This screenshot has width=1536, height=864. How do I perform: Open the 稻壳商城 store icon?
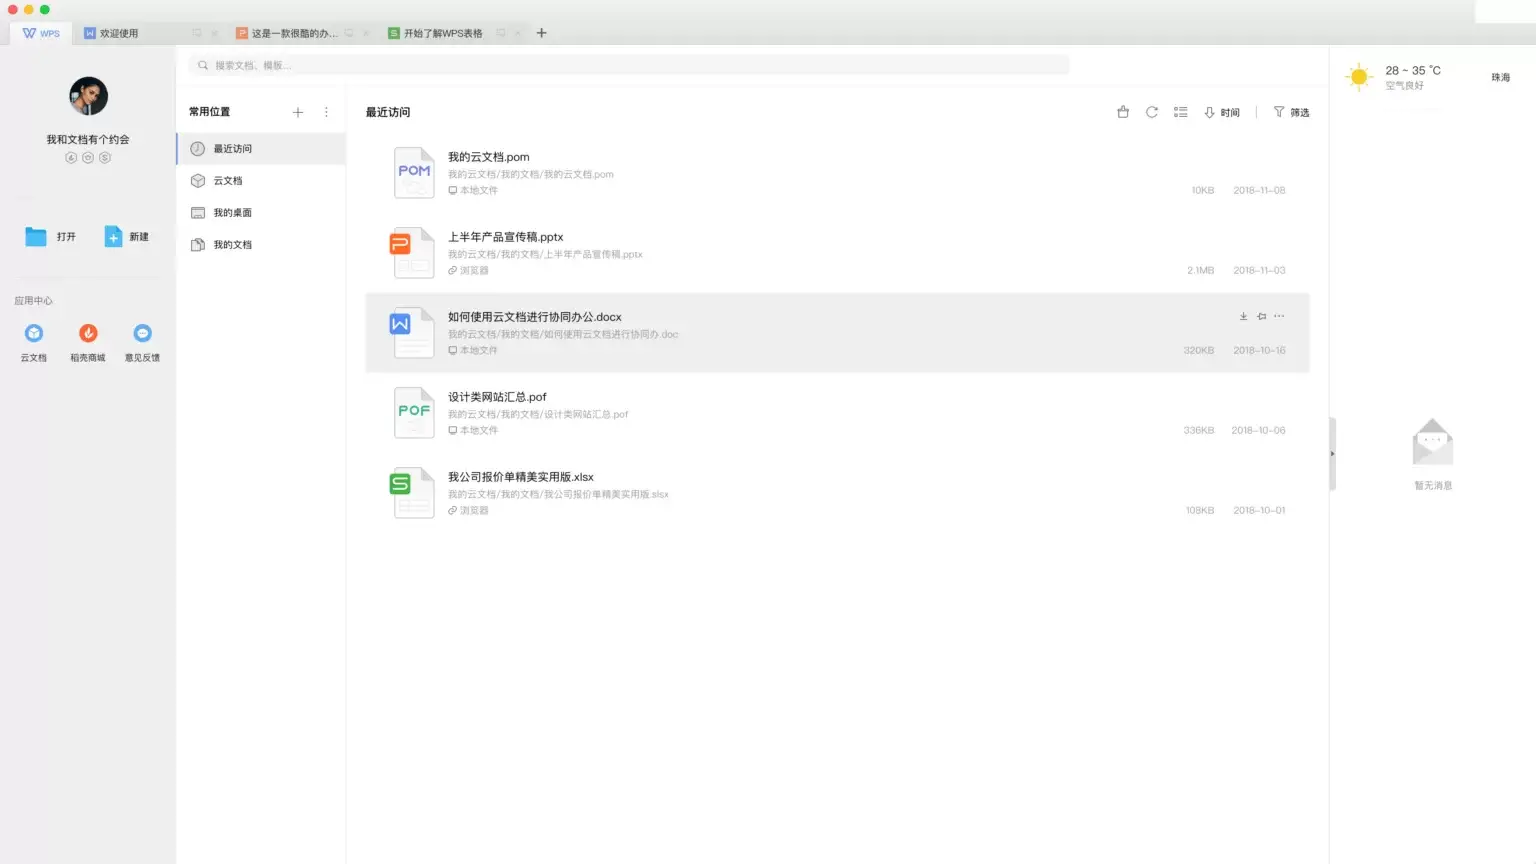pos(88,334)
